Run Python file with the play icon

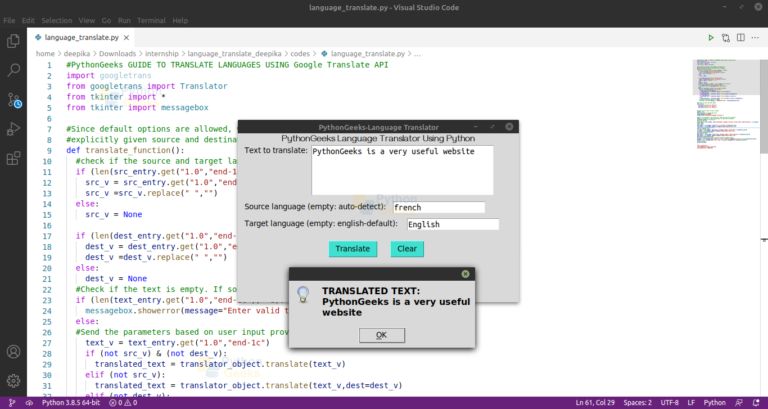(x=711, y=38)
